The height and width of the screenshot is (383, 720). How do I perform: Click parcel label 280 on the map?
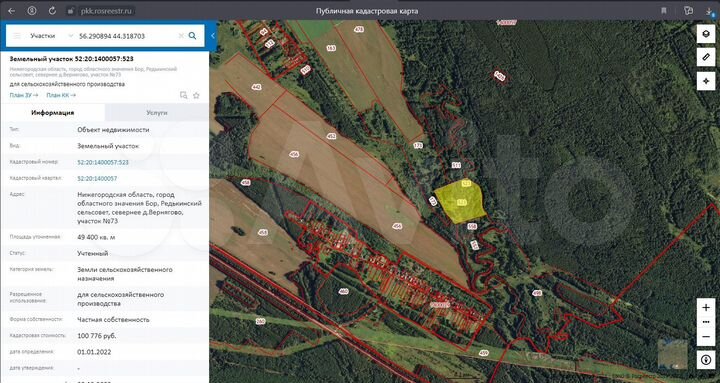coord(260,321)
